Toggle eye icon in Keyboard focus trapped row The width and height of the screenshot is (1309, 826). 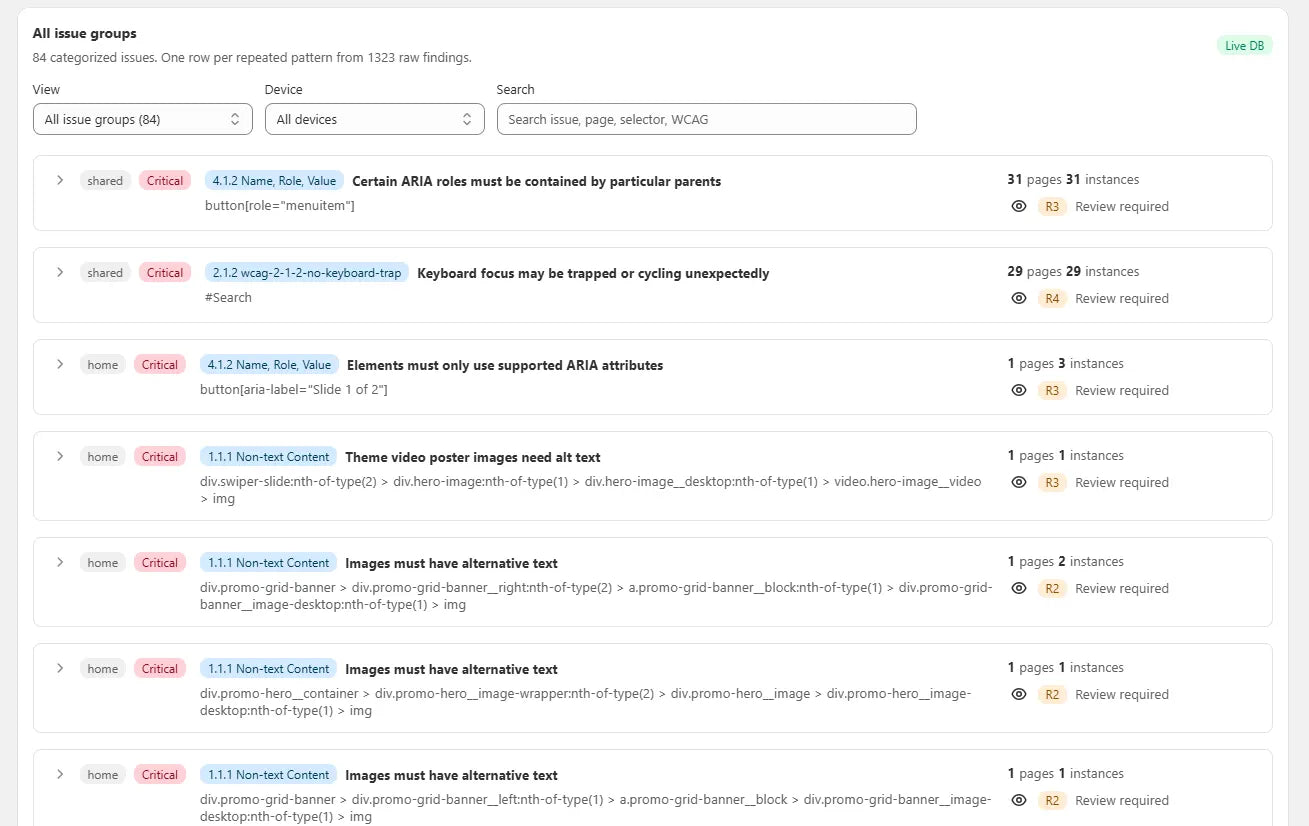pos(1019,298)
